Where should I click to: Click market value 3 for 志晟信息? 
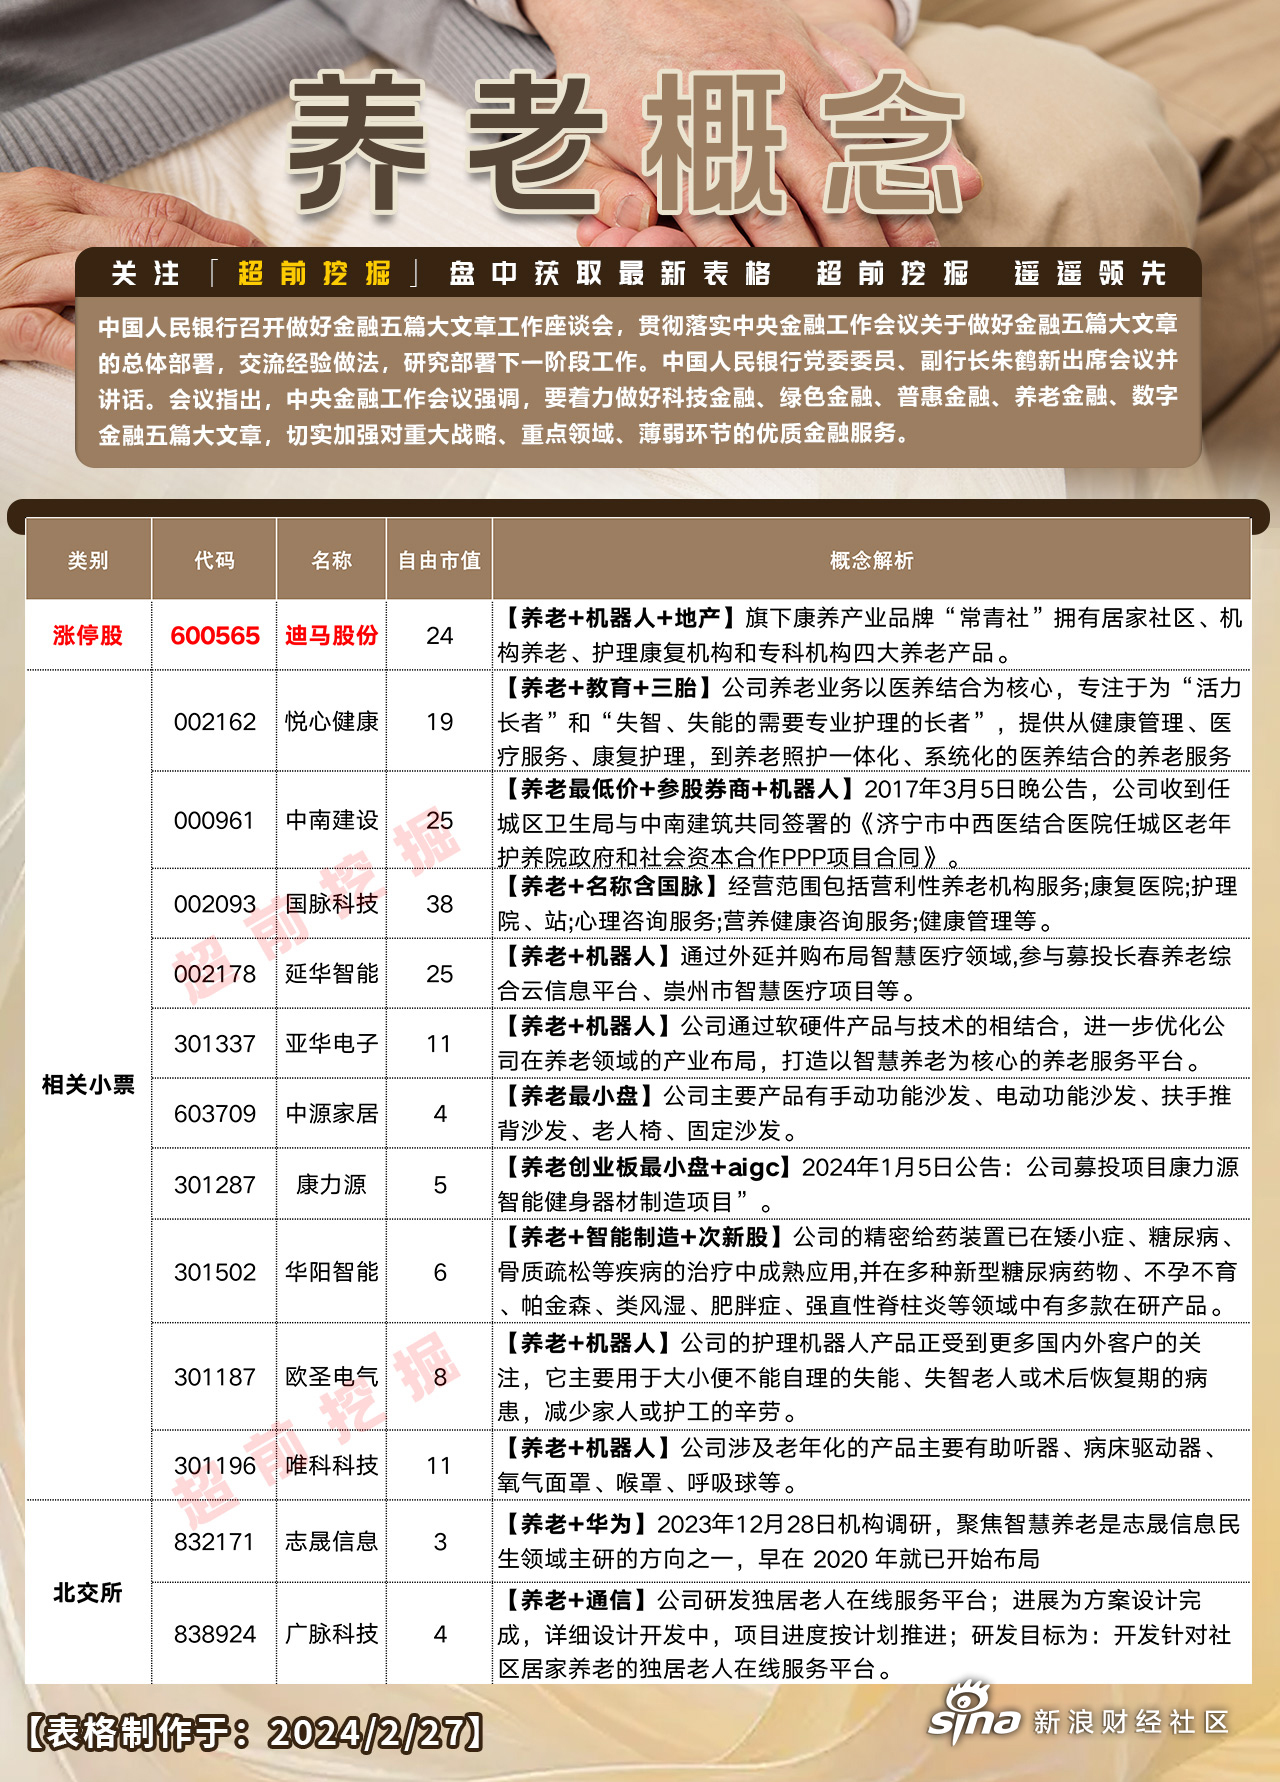click(440, 1542)
